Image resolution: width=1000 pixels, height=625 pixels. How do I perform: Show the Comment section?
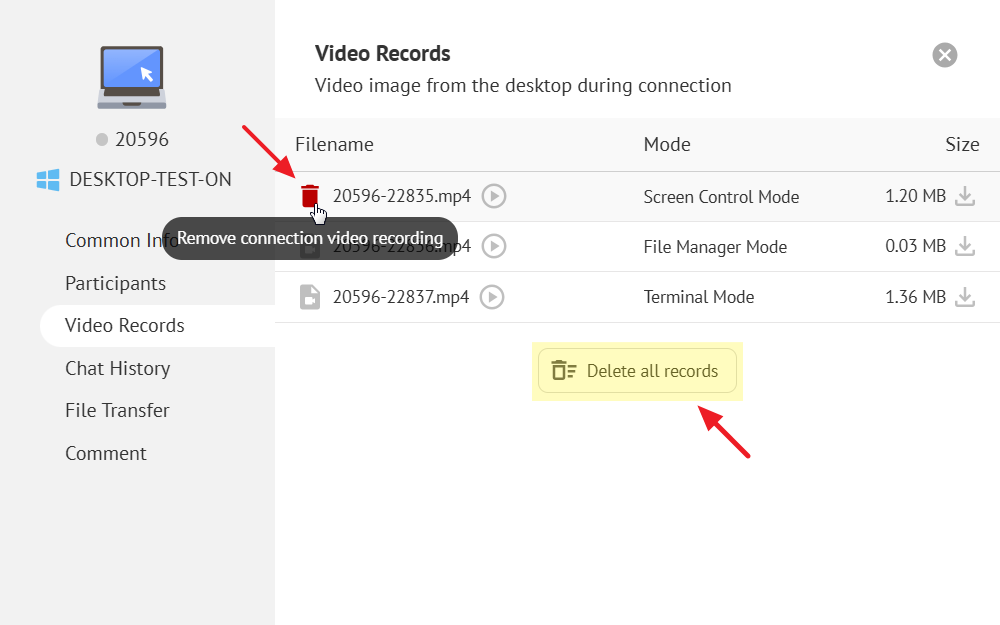click(x=105, y=453)
